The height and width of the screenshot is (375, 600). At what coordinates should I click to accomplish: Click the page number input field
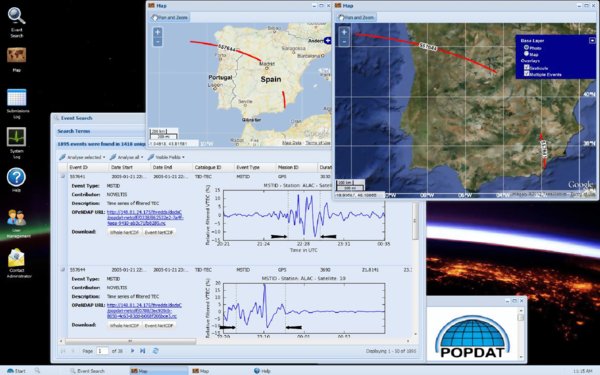pos(102,351)
